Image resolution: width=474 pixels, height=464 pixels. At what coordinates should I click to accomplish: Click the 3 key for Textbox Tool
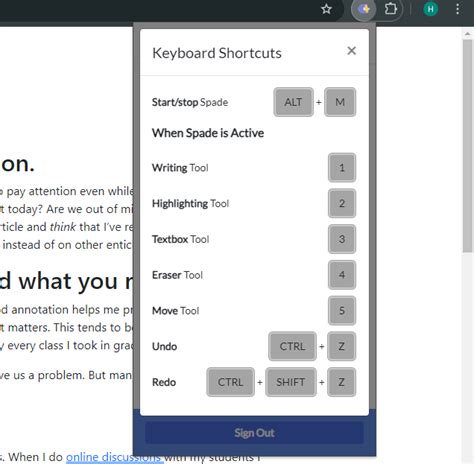point(342,239)
